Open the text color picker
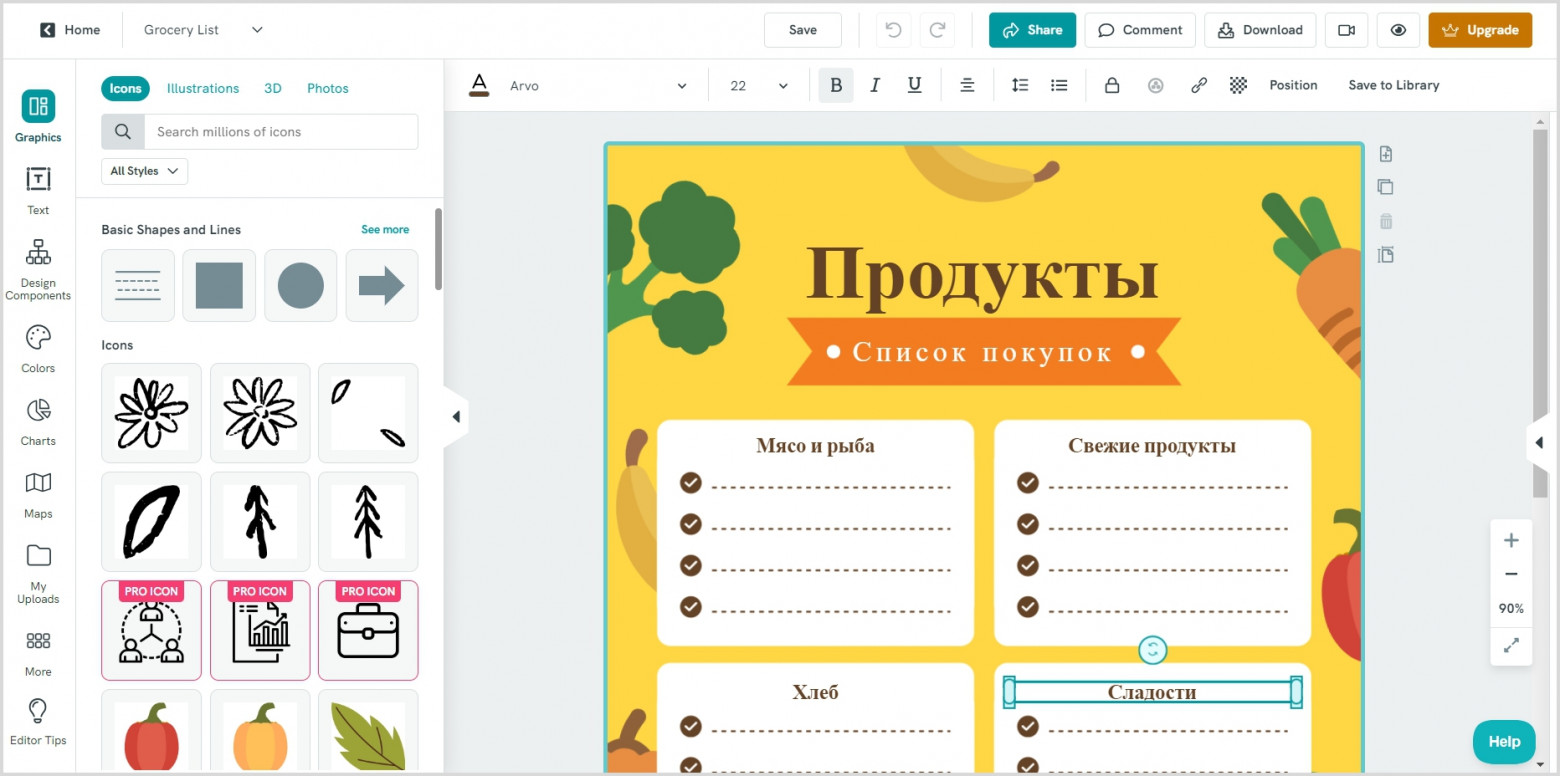 479,85
